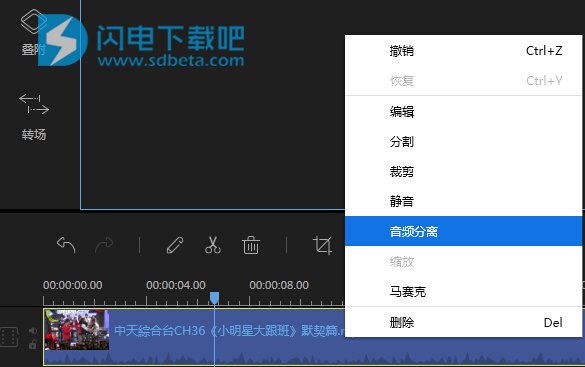The height and width of the screenshot is (367, 585).
Task: Select 马赛克 in the context menu
Action: 463,291
